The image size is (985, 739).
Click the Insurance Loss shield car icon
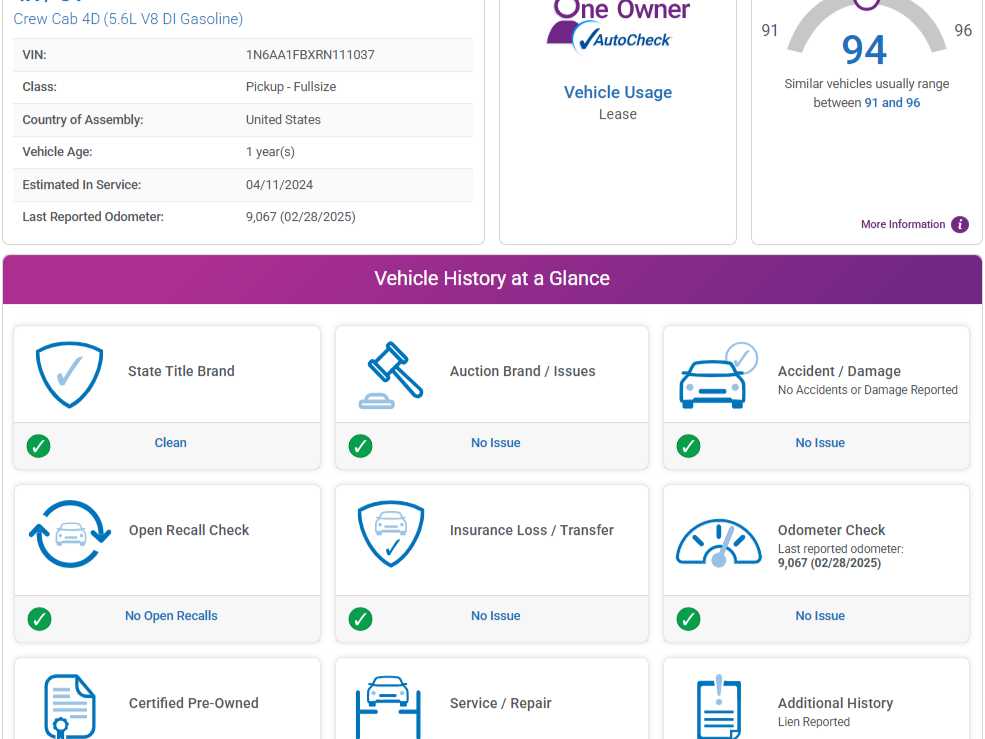[391, 534]
